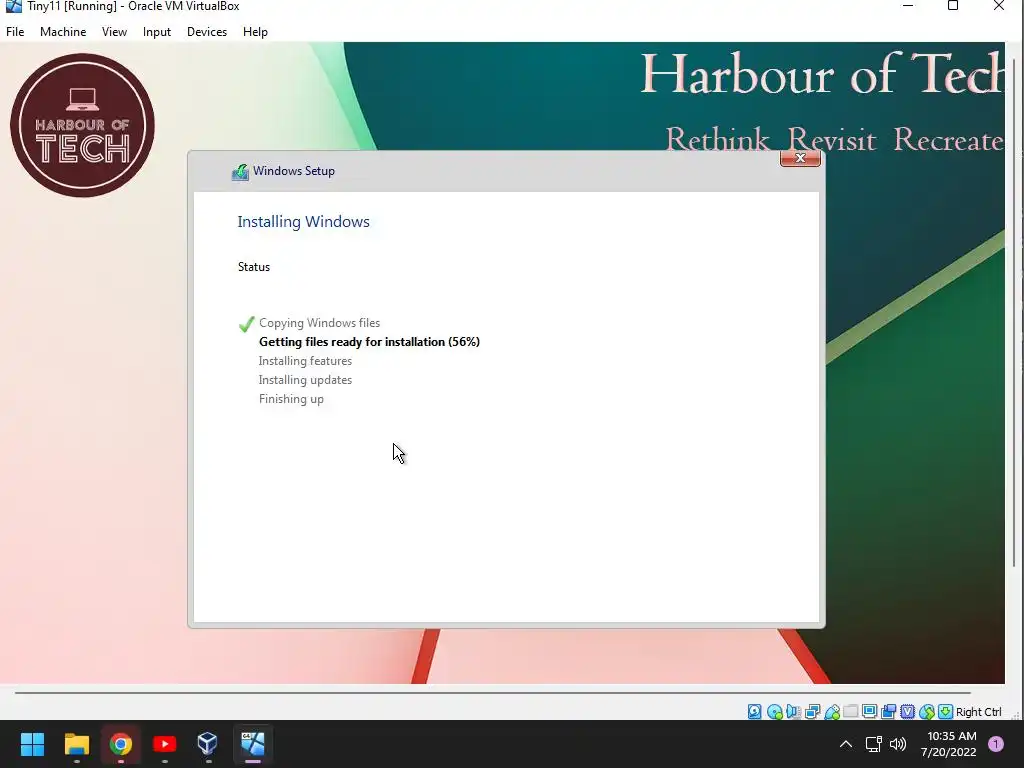Click the 'Installing Windows' heading
The image size is (1024, 768).
304,222
